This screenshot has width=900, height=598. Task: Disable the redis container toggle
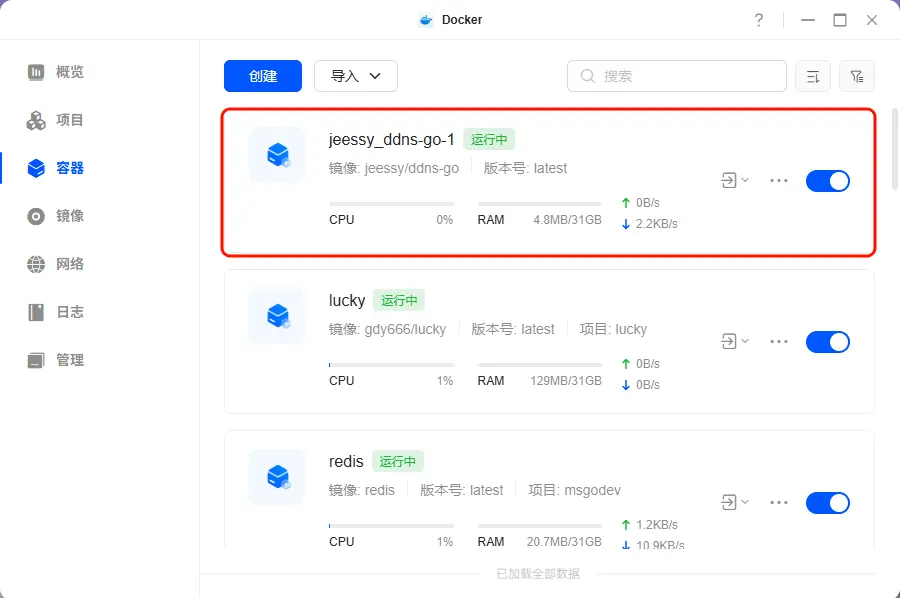click(827, 502)
